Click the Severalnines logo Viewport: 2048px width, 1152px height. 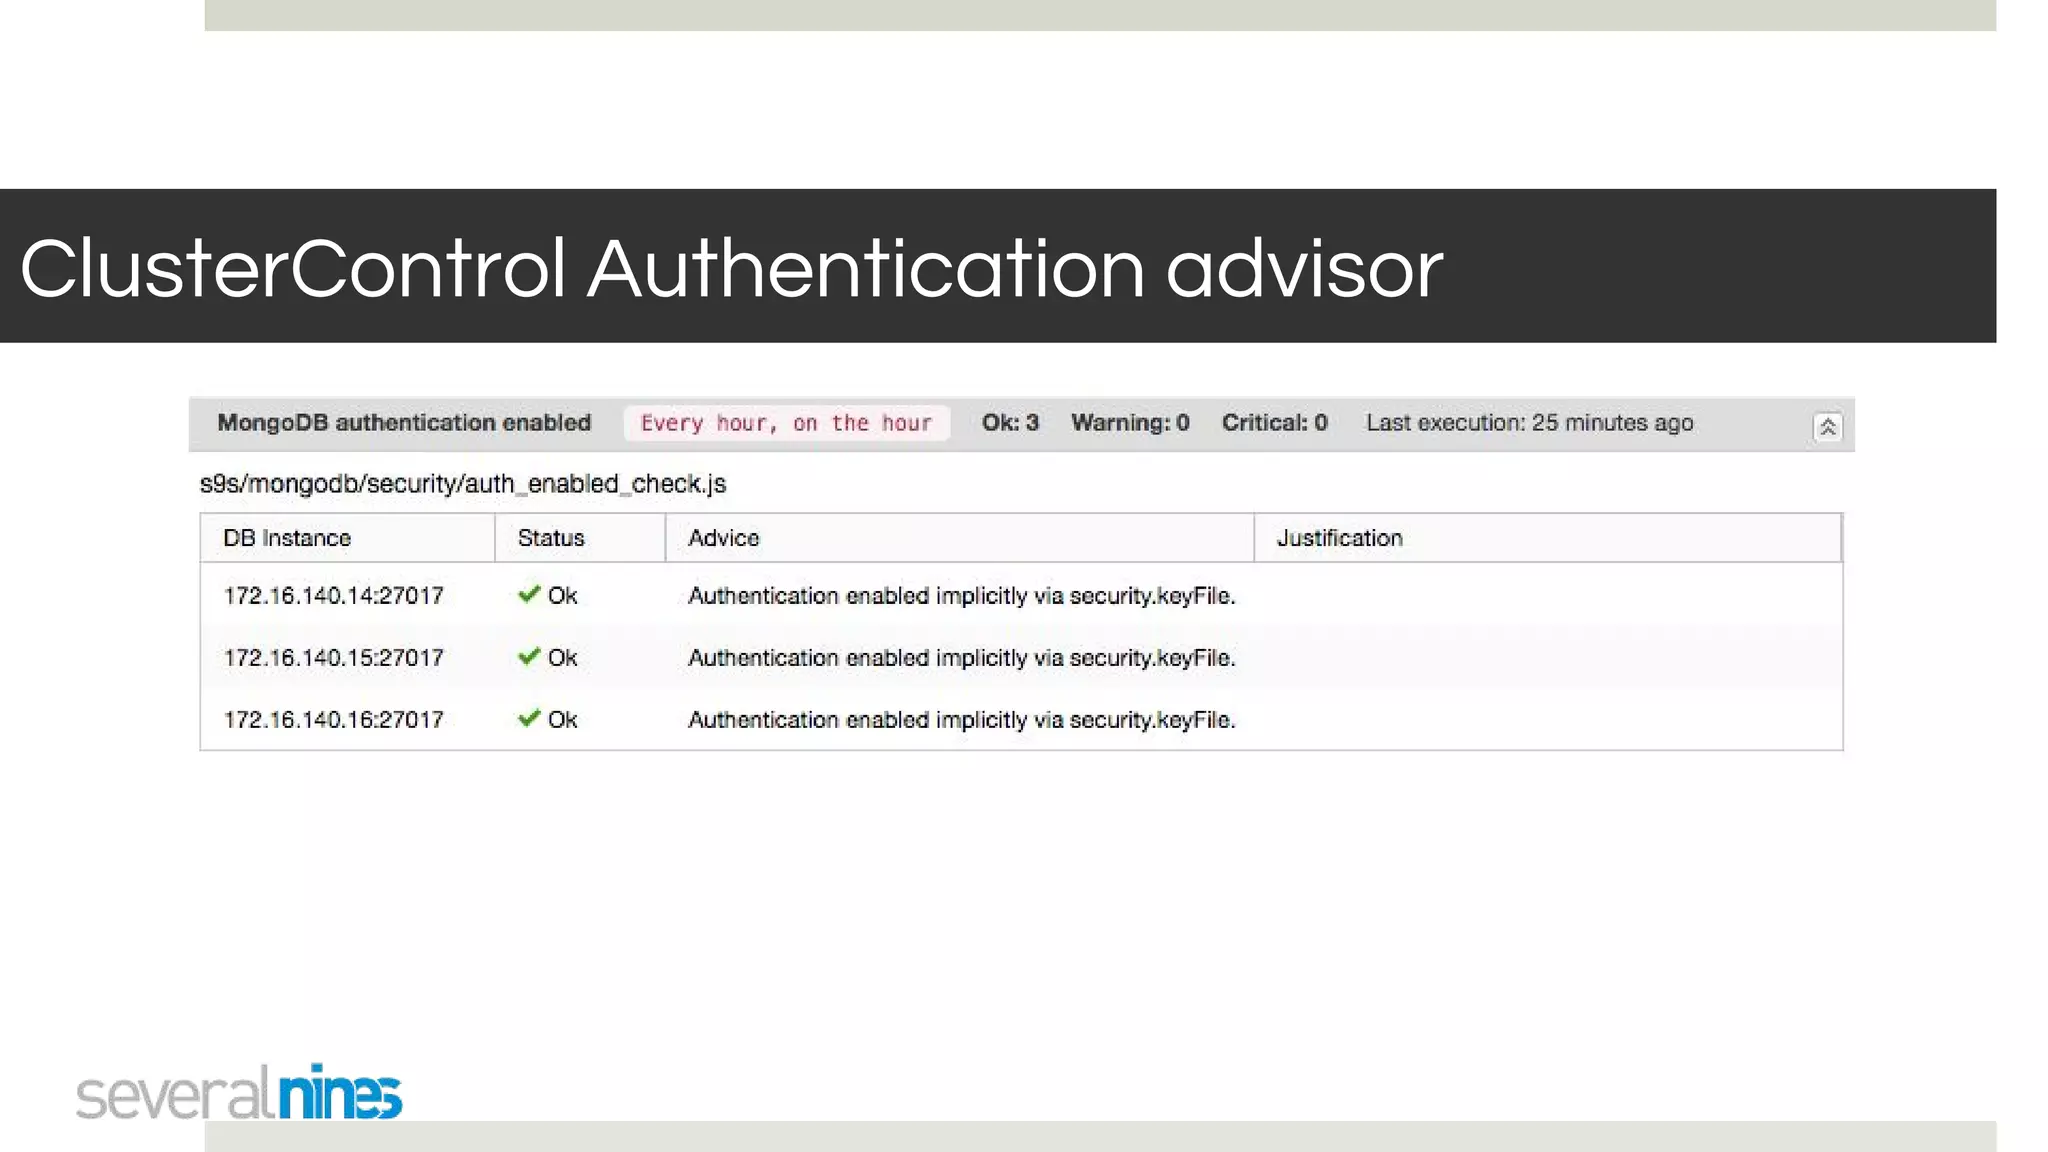(239, 1092)
